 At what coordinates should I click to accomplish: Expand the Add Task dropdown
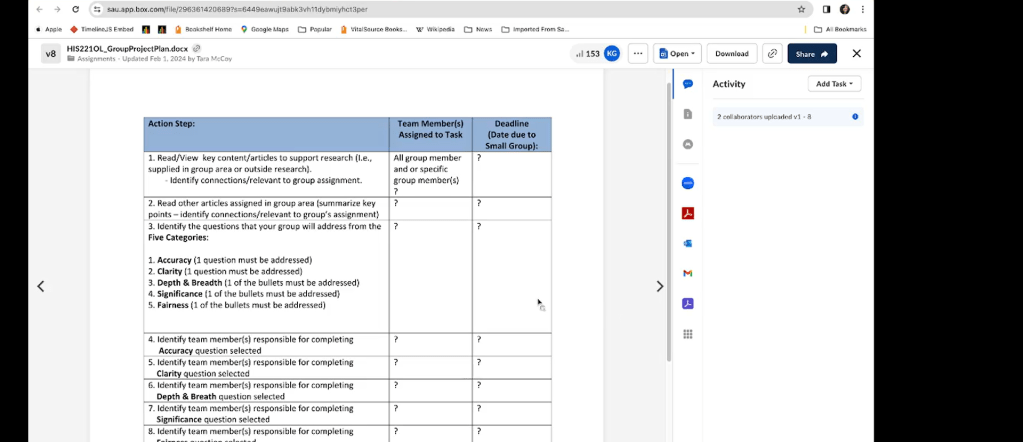(834, 84)
